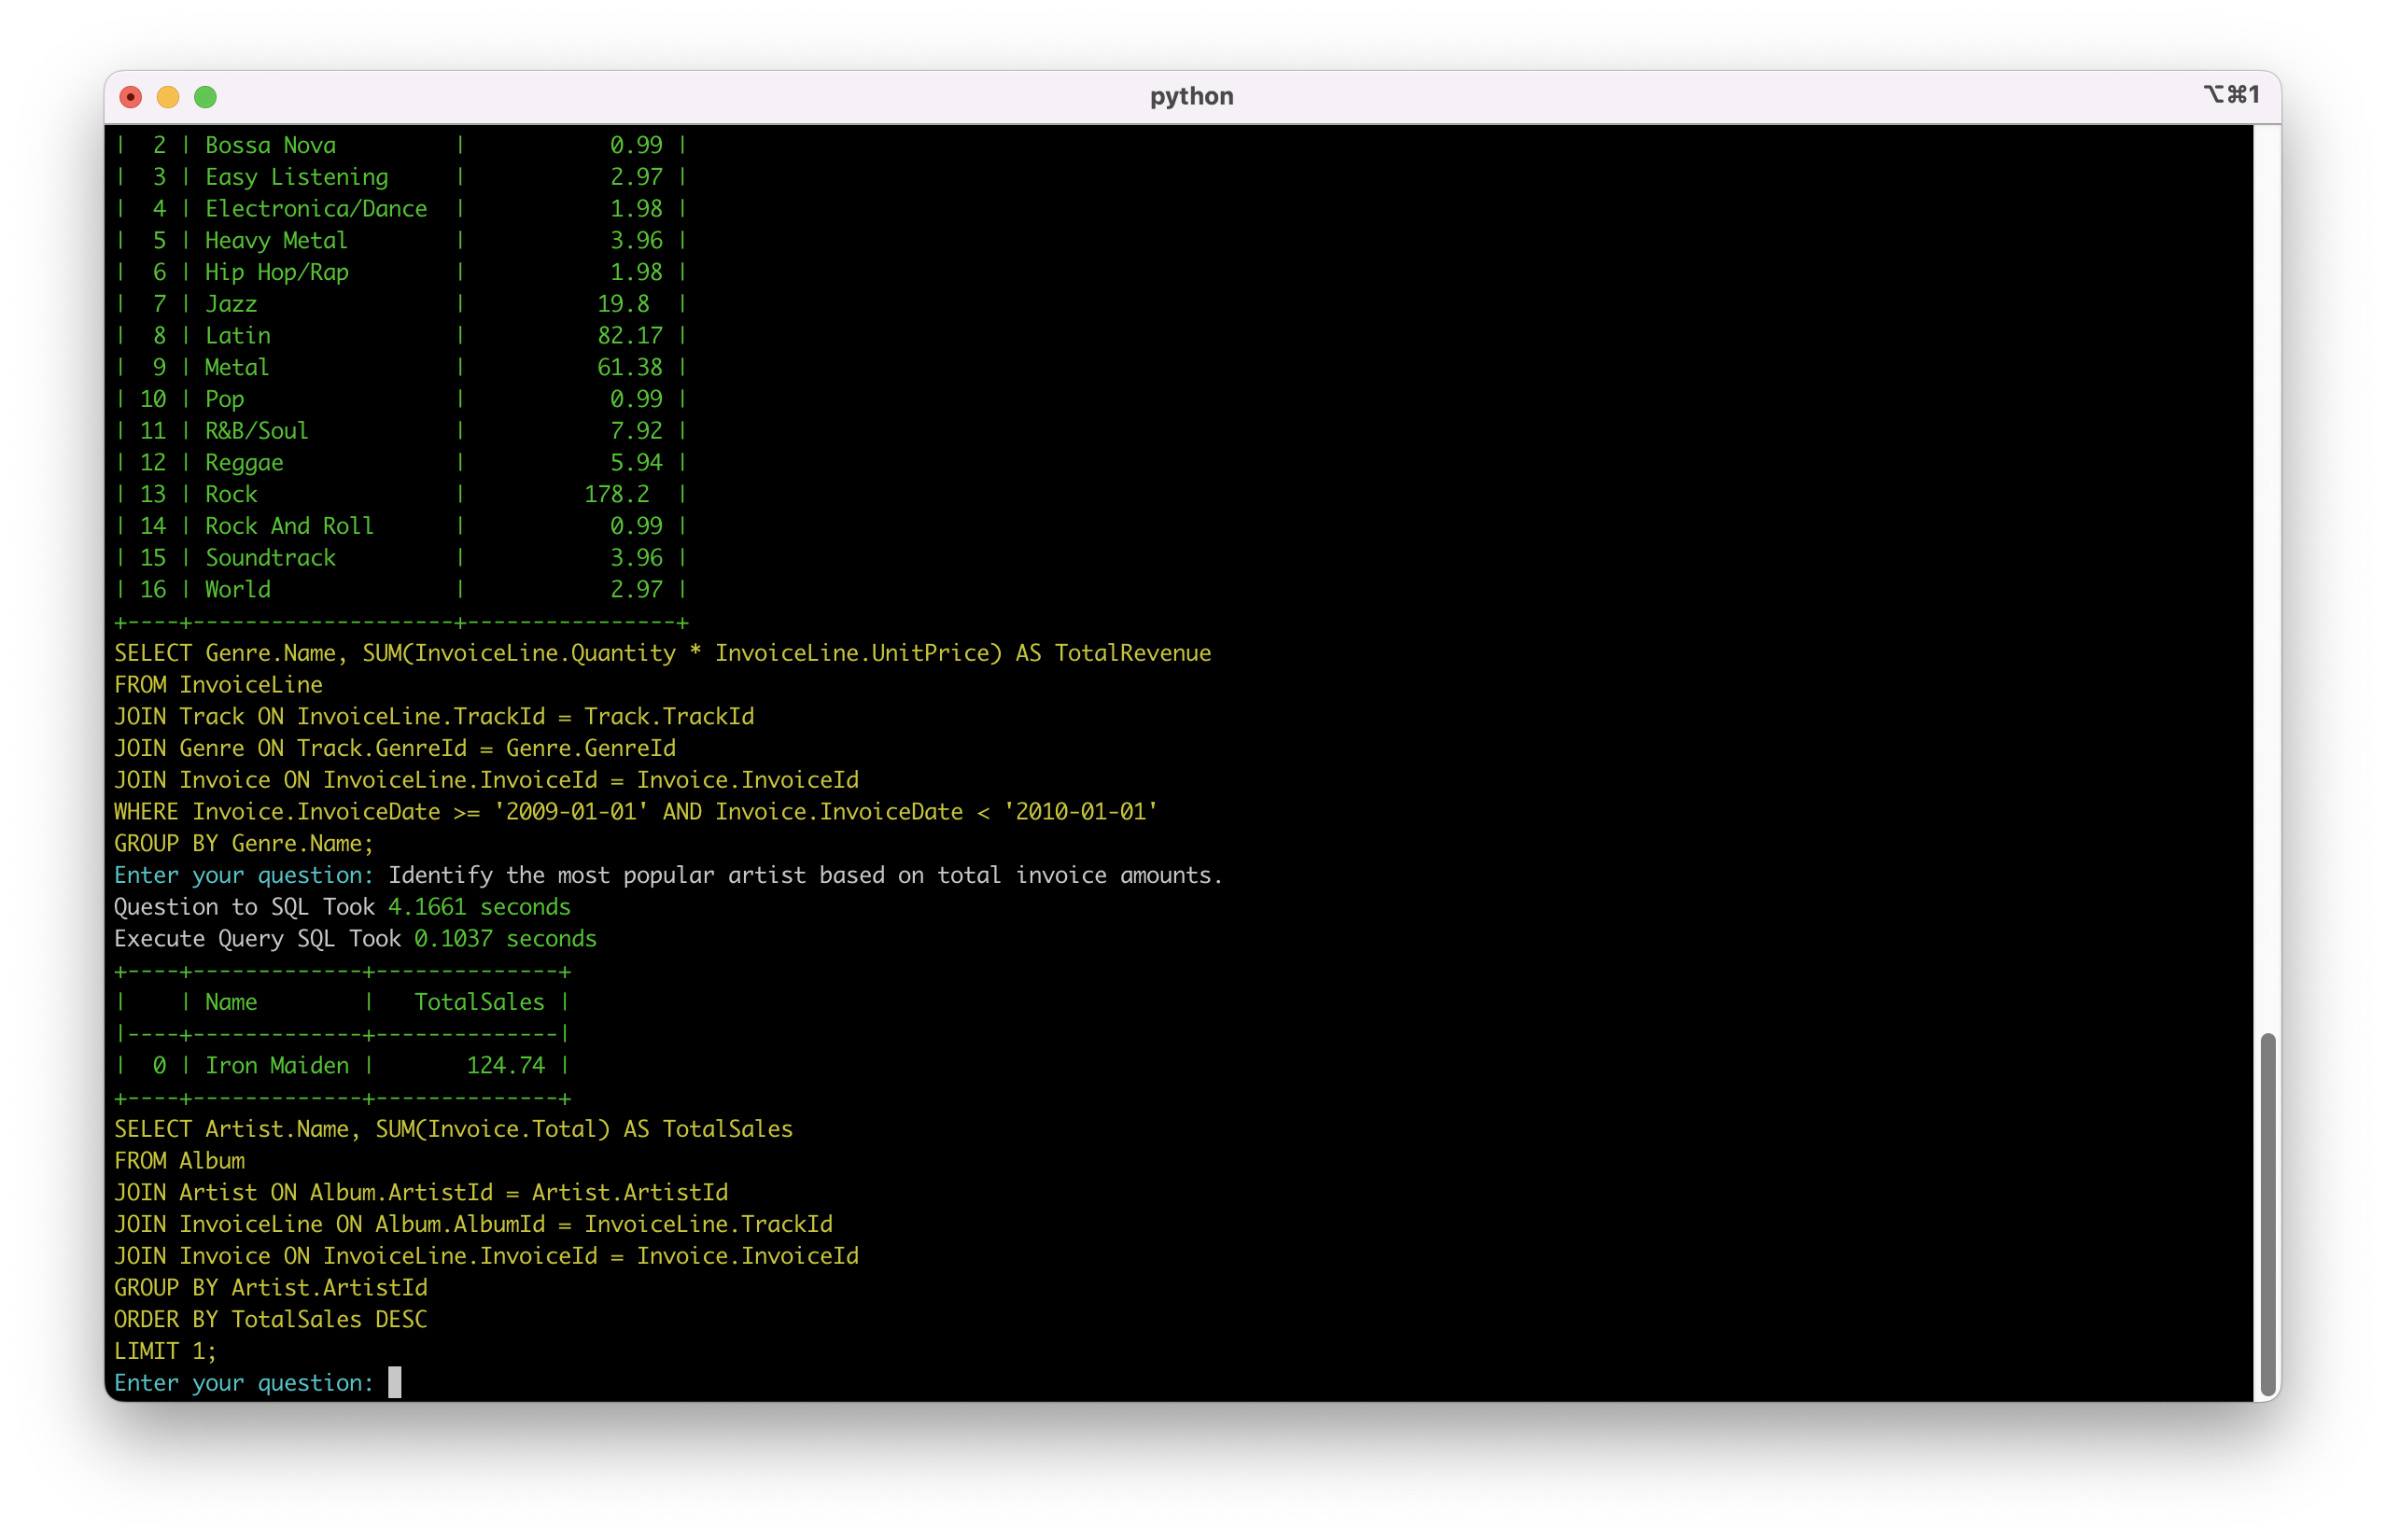Click the 'Jazz' genre row
Screen dimensions: 2386x1540
pos(401,304)
